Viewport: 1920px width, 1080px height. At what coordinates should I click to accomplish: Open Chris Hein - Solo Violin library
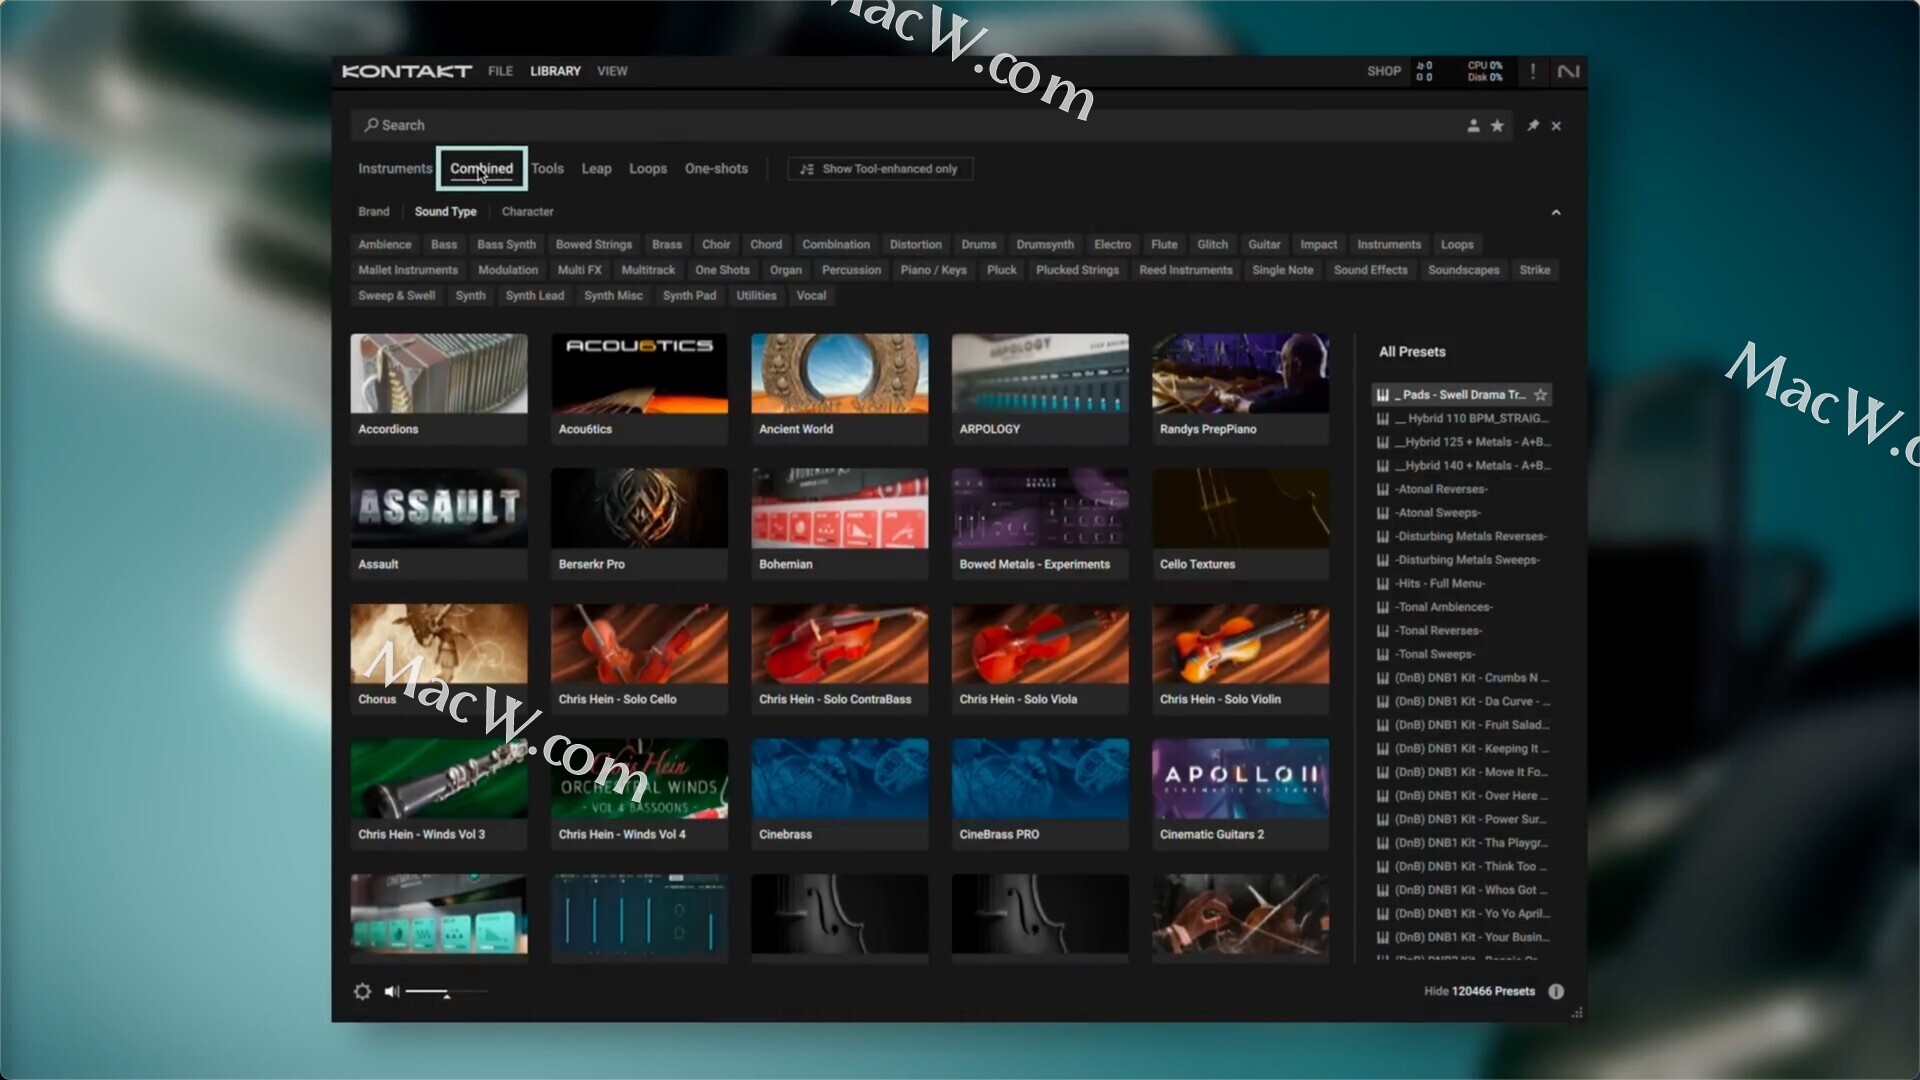(1240, 657)
